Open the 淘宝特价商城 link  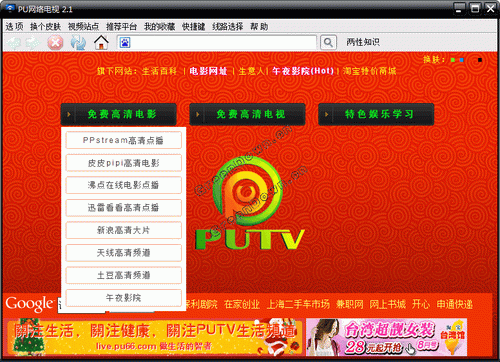pyautogui.click(x=370, y=71)
